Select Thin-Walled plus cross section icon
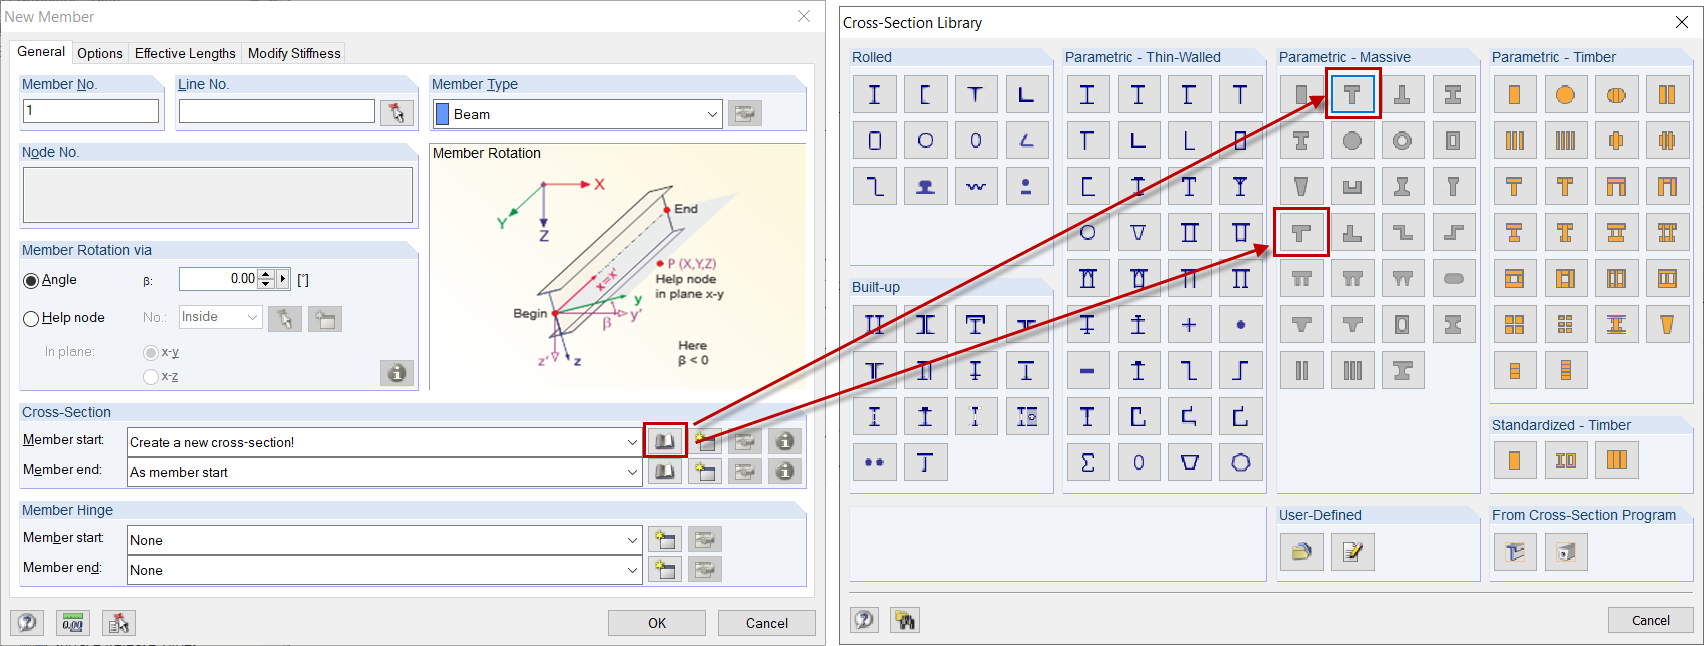This screenshot has height=646, width=1704. (1189, 325)
